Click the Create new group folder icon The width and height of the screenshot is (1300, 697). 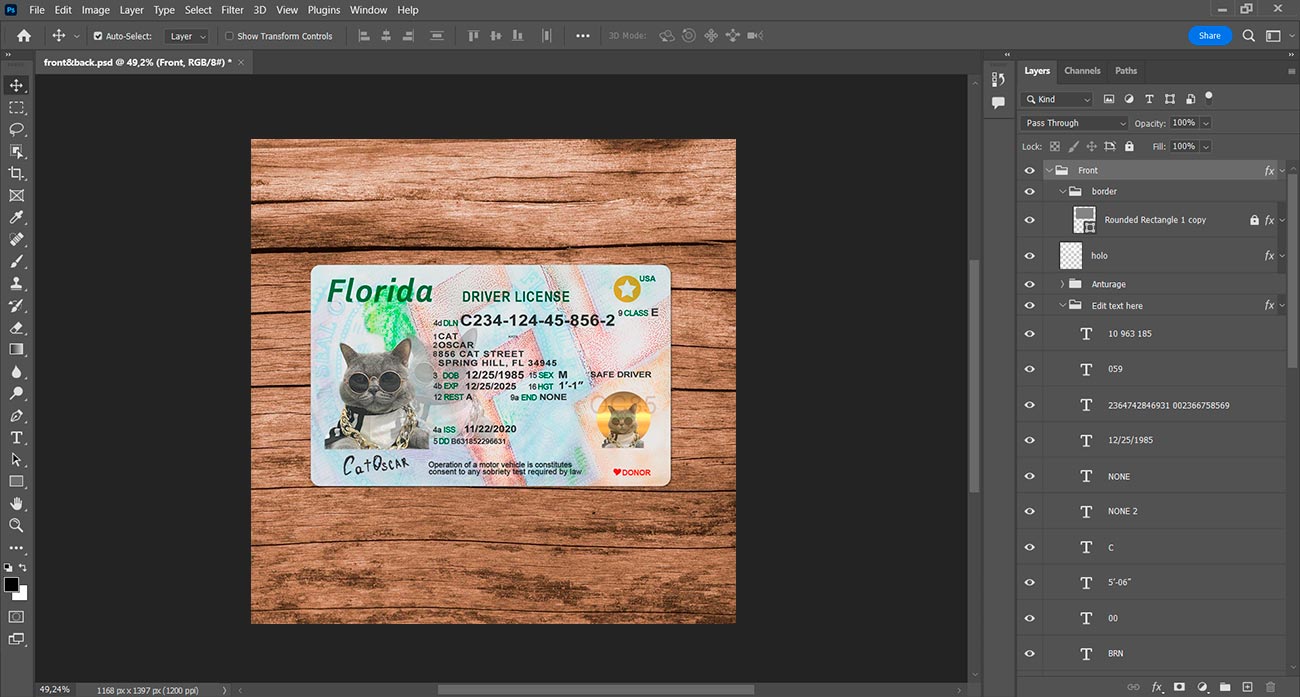[x=1224, y=687]
